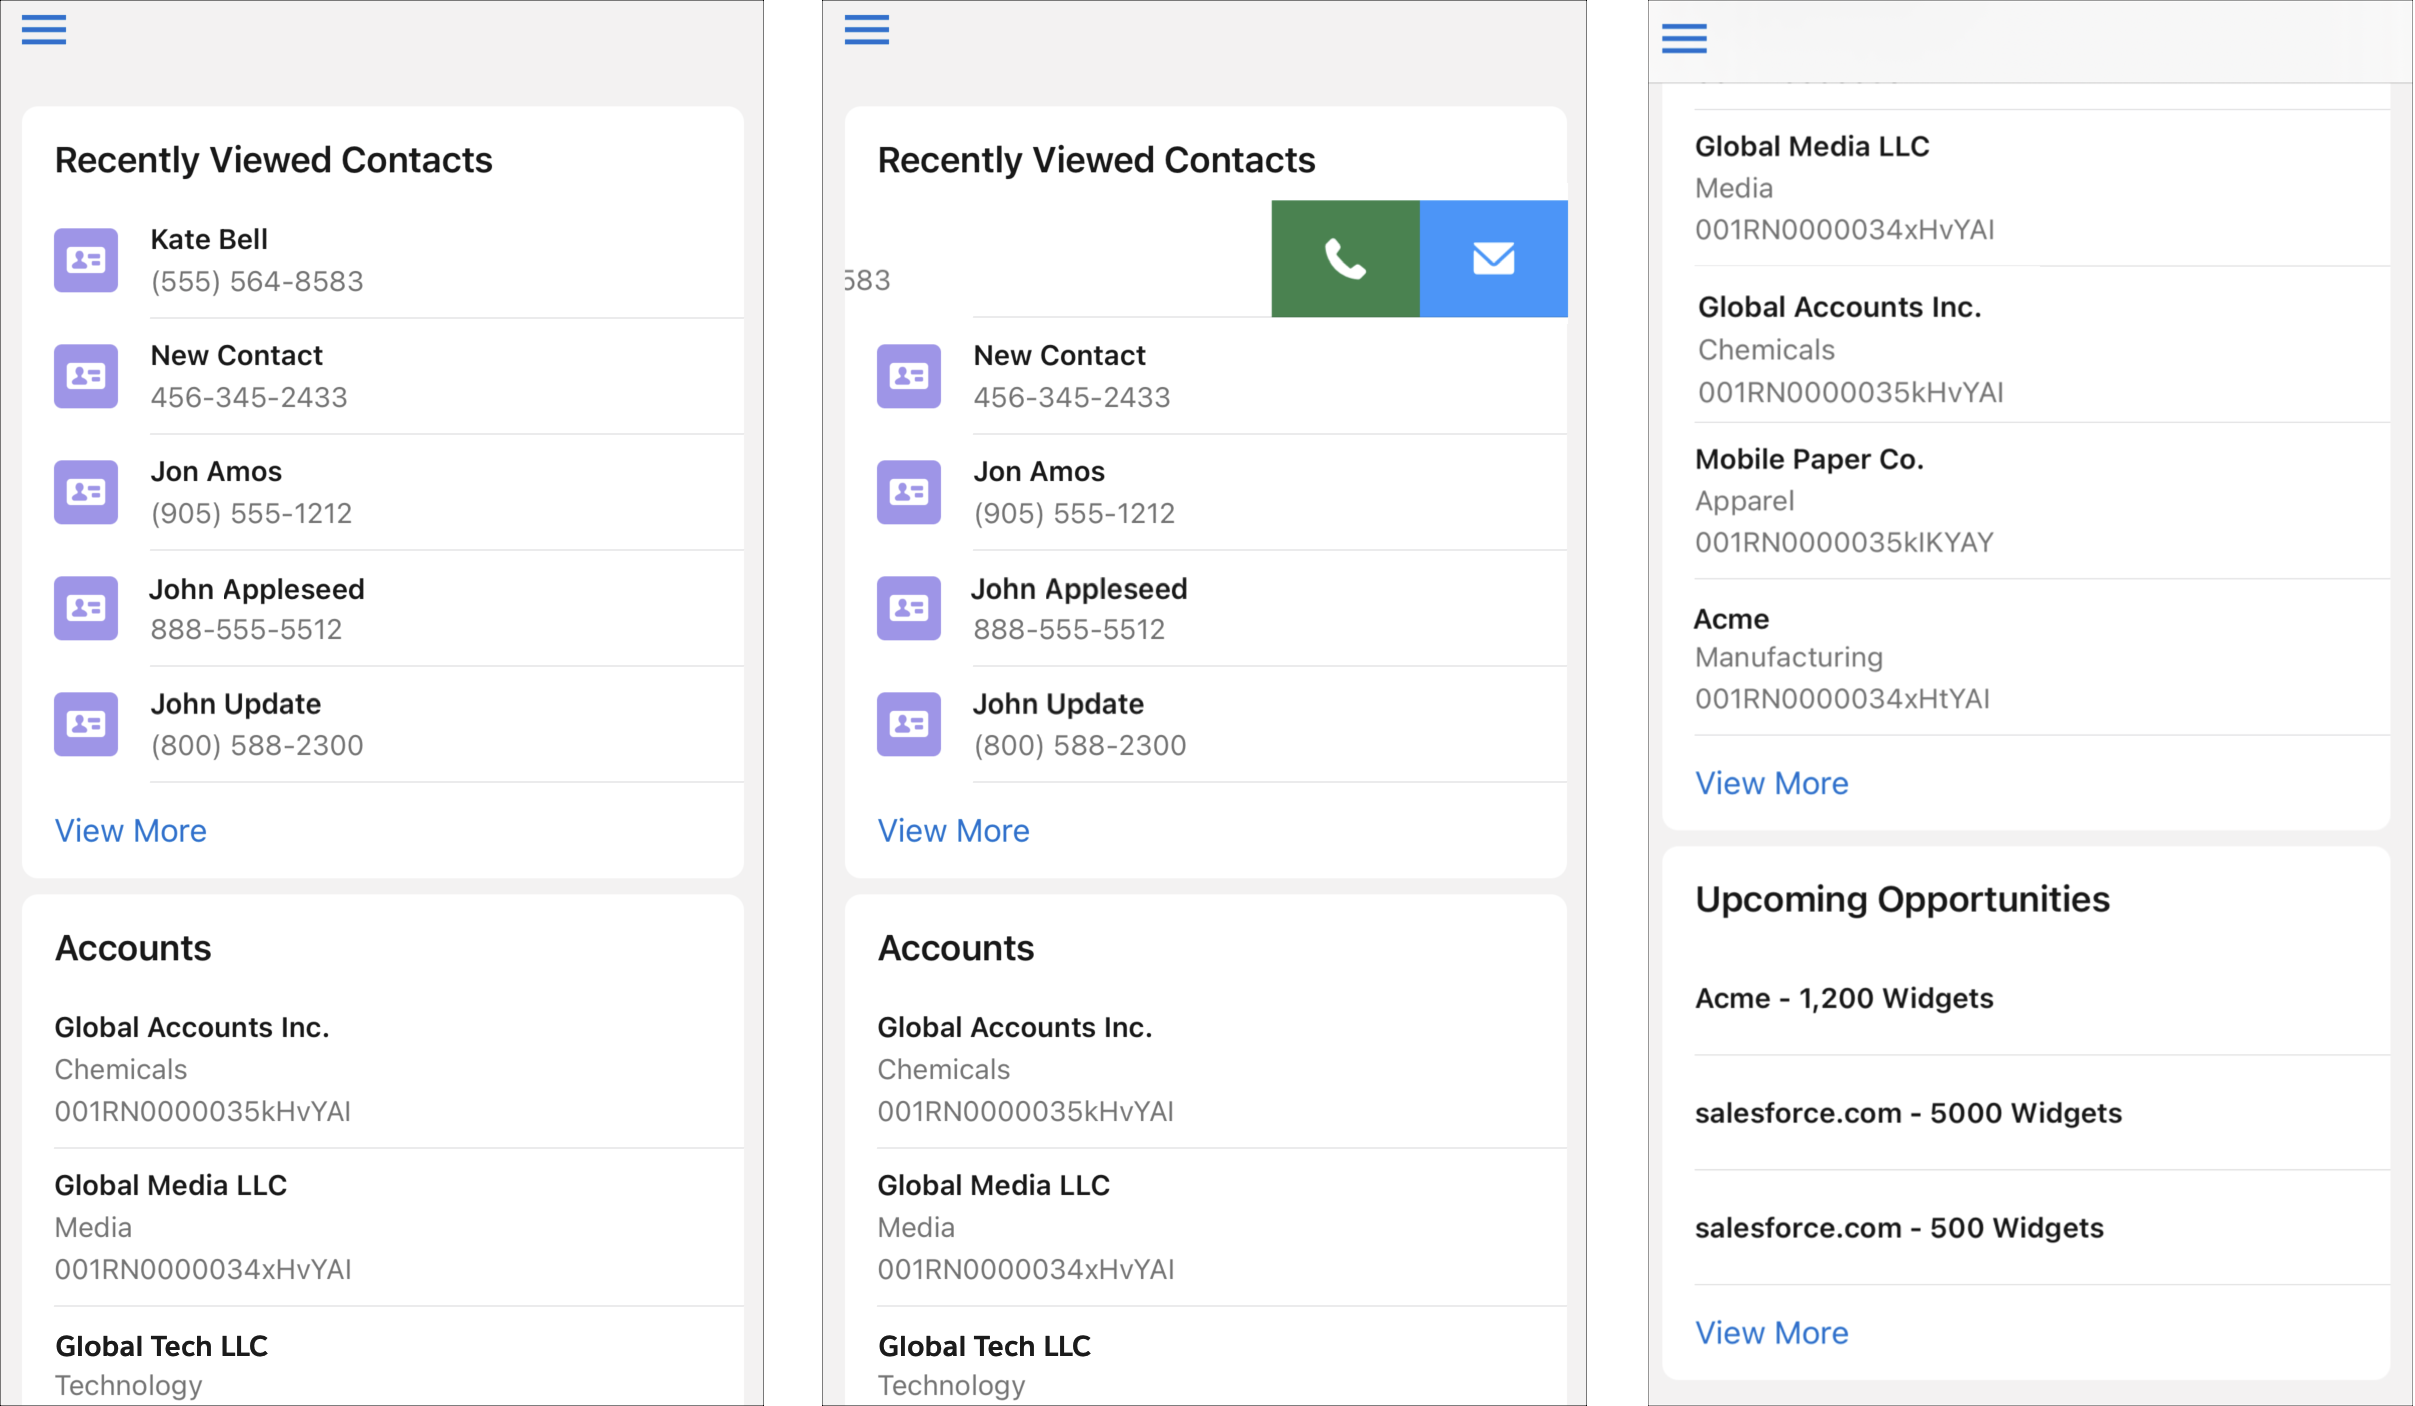Open the hamburger menu on the right screen
Screen dimensions: 2415x1406
(1684, 38)
